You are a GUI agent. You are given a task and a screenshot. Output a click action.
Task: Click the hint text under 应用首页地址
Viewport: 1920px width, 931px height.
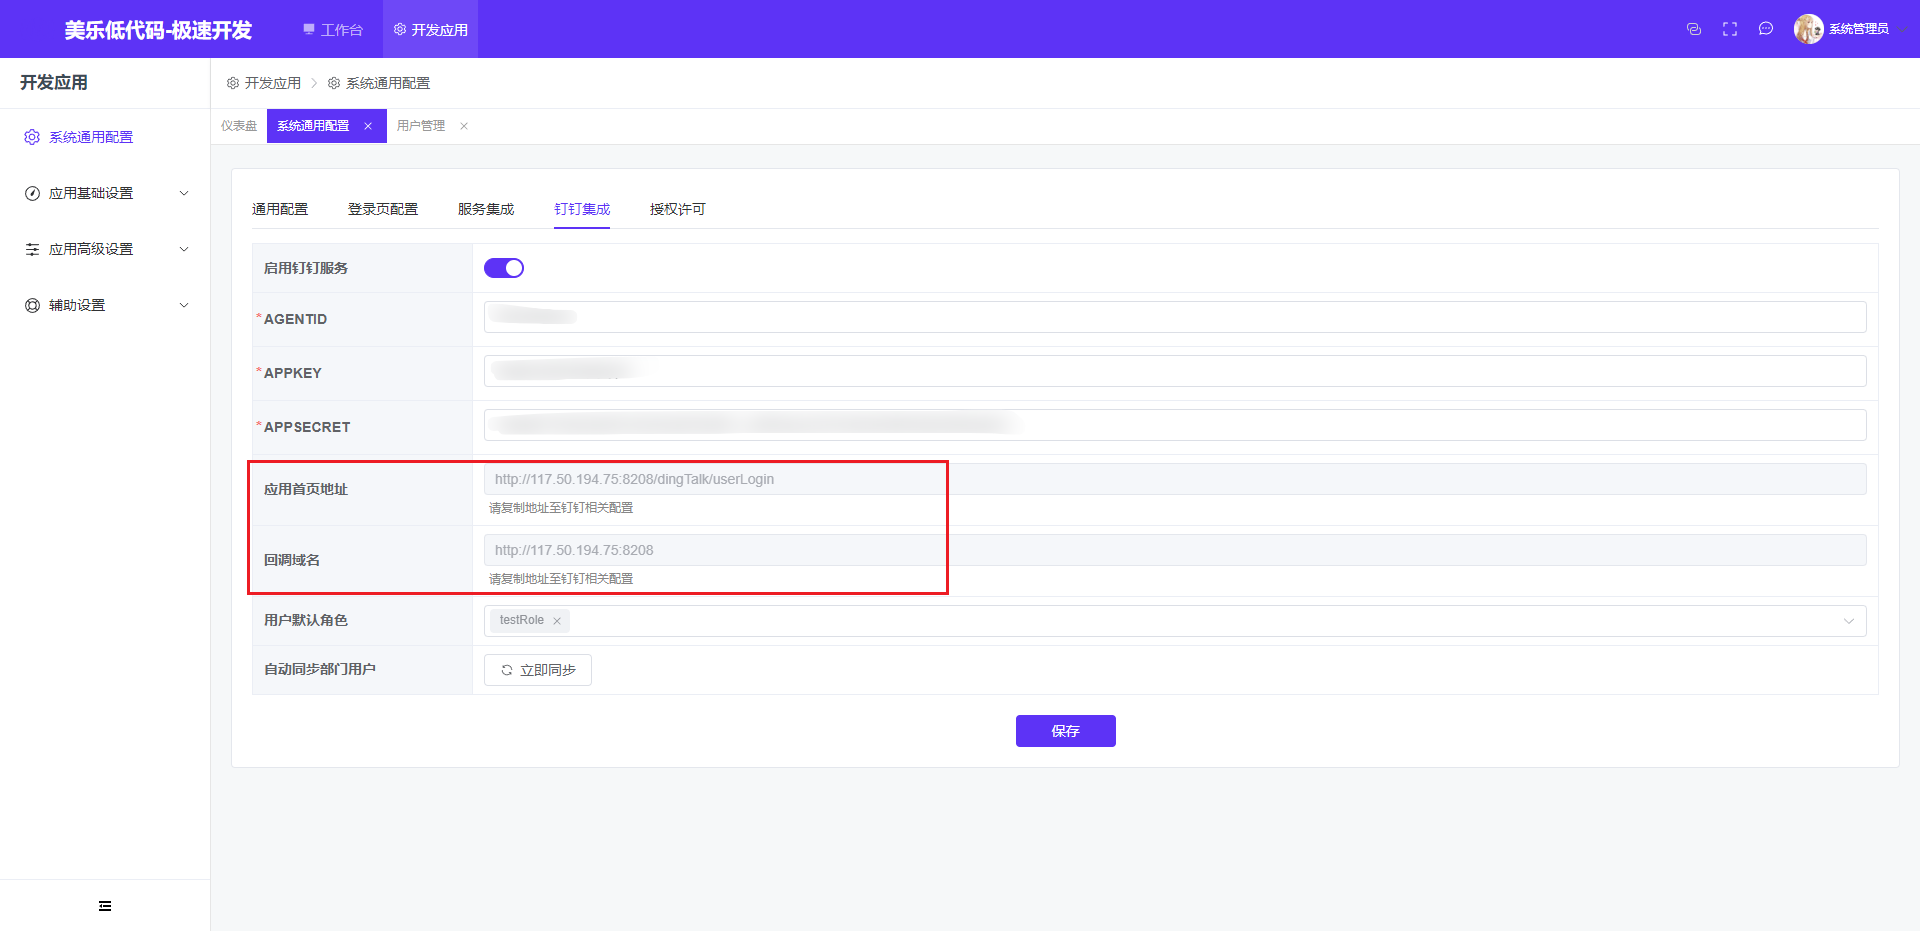coord(561,508)
